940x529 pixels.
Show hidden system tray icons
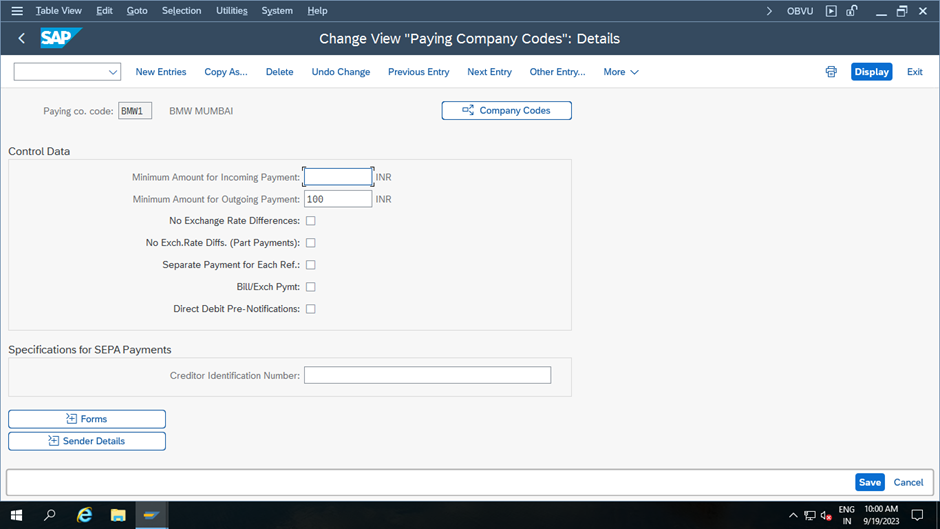(793, 515)
